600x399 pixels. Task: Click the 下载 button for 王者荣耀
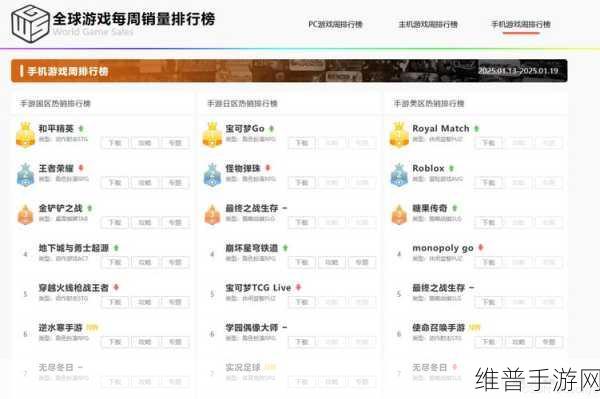(115, 183)
